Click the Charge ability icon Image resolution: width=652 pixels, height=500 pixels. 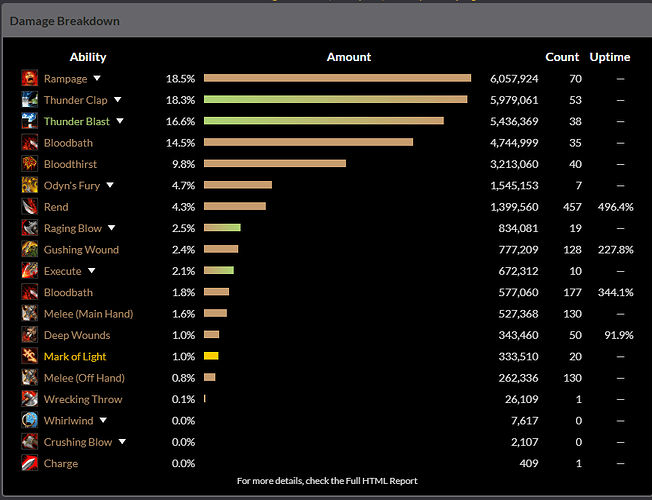pyautogui.click(x=30, y=463)
